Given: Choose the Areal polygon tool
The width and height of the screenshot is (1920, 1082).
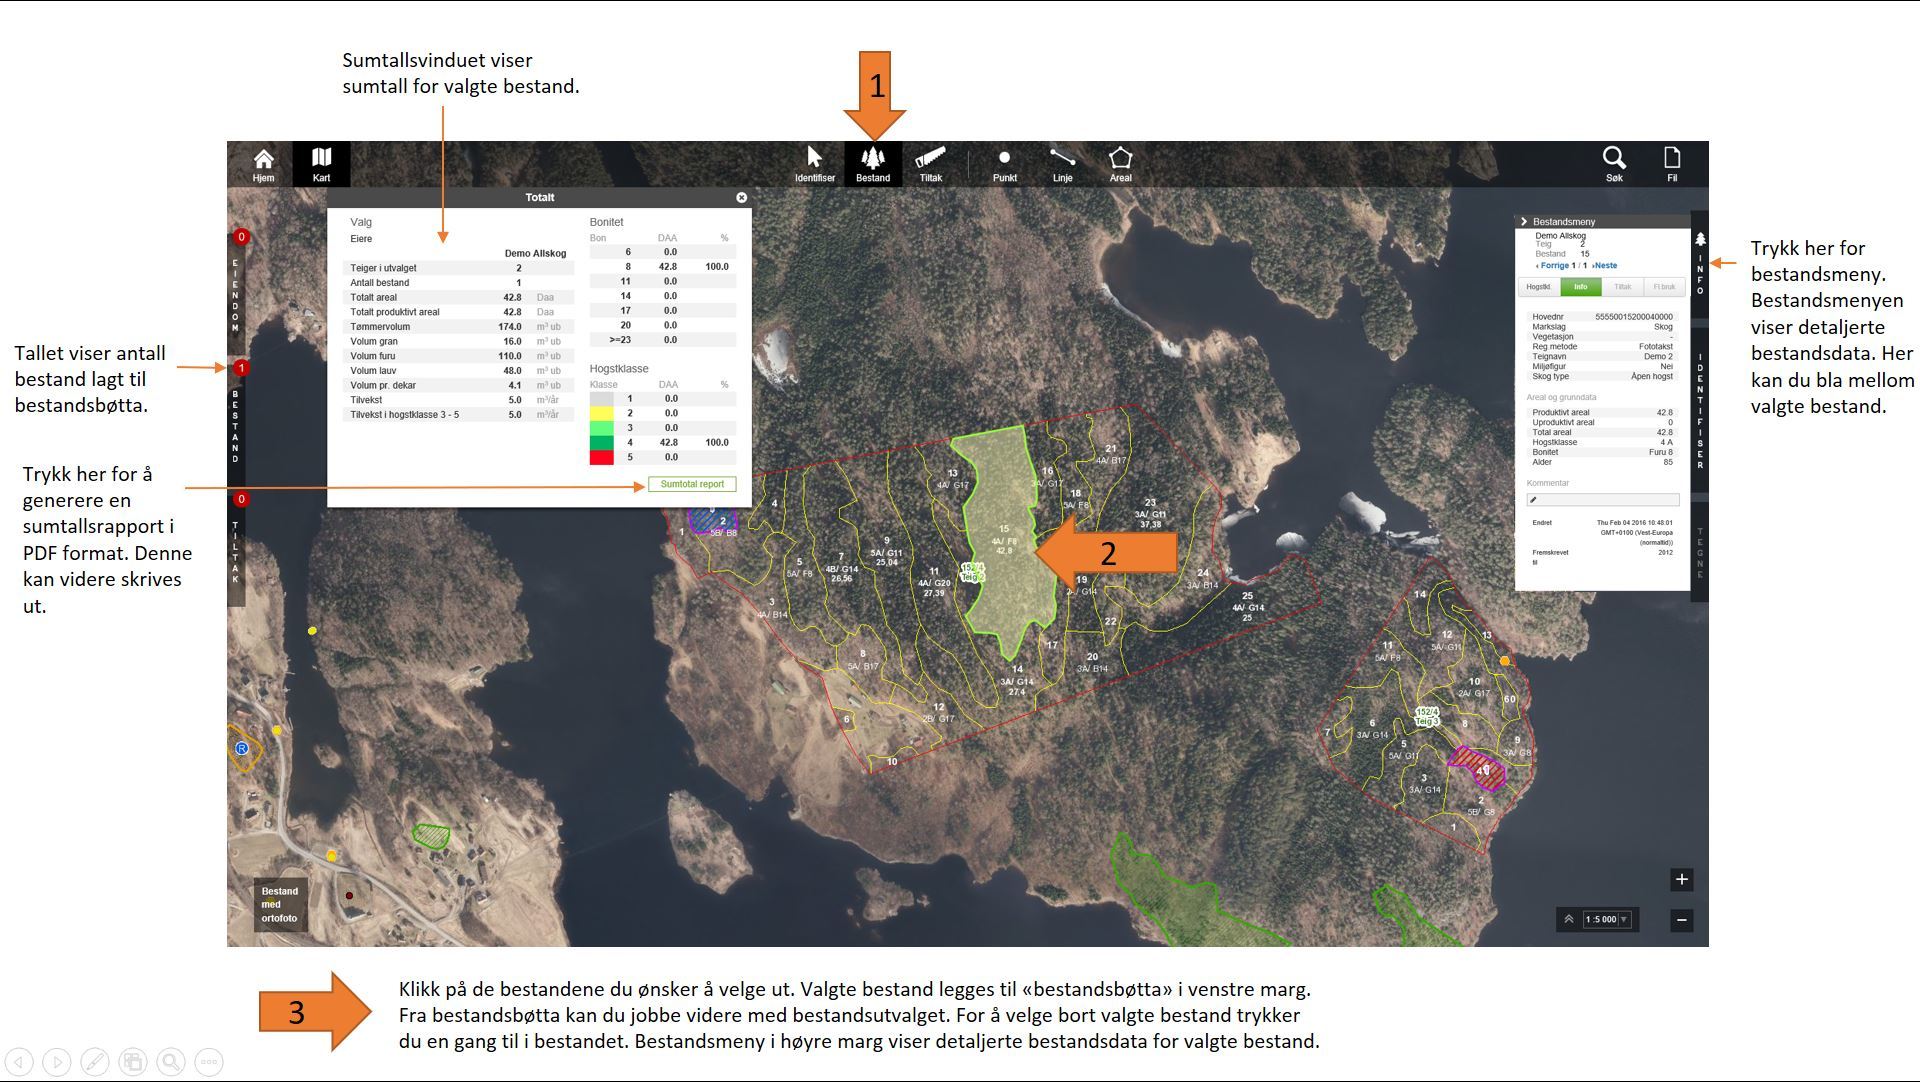Looking at the screenshot, I should coord(1120,164).
